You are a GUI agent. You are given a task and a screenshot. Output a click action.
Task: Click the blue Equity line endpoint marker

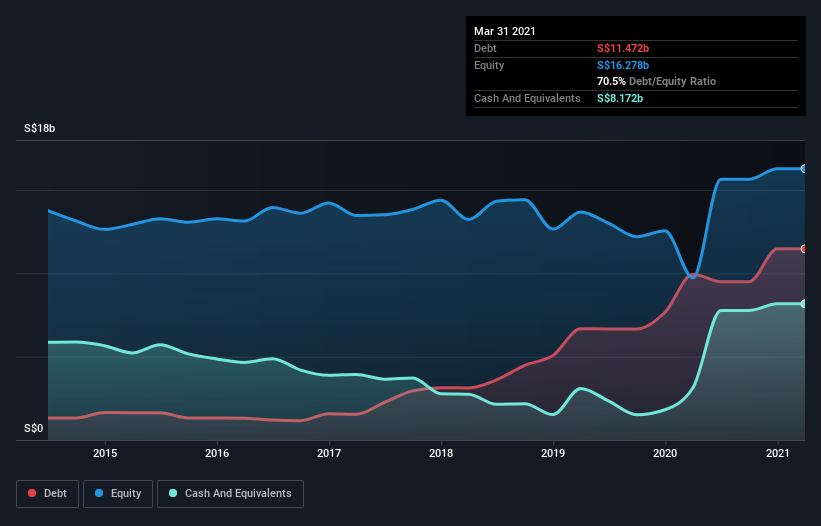(804, 169)
